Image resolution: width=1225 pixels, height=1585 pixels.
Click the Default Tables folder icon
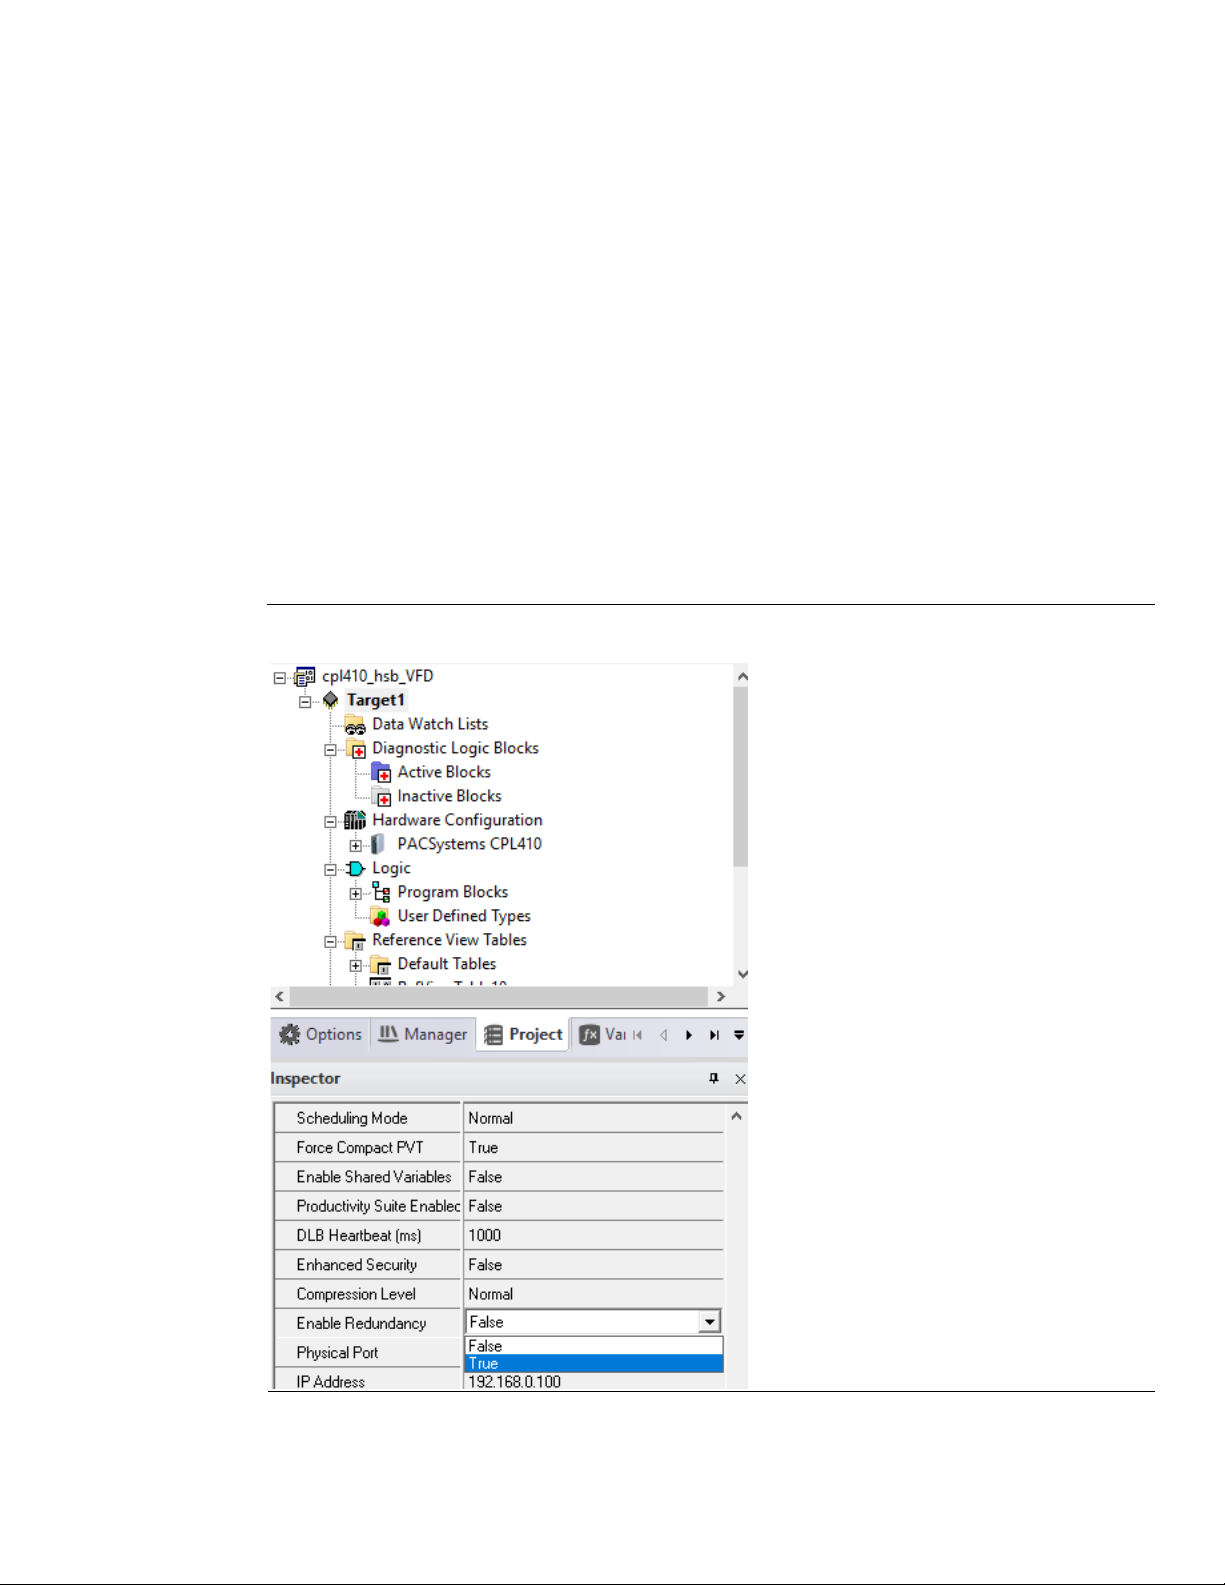381,965
